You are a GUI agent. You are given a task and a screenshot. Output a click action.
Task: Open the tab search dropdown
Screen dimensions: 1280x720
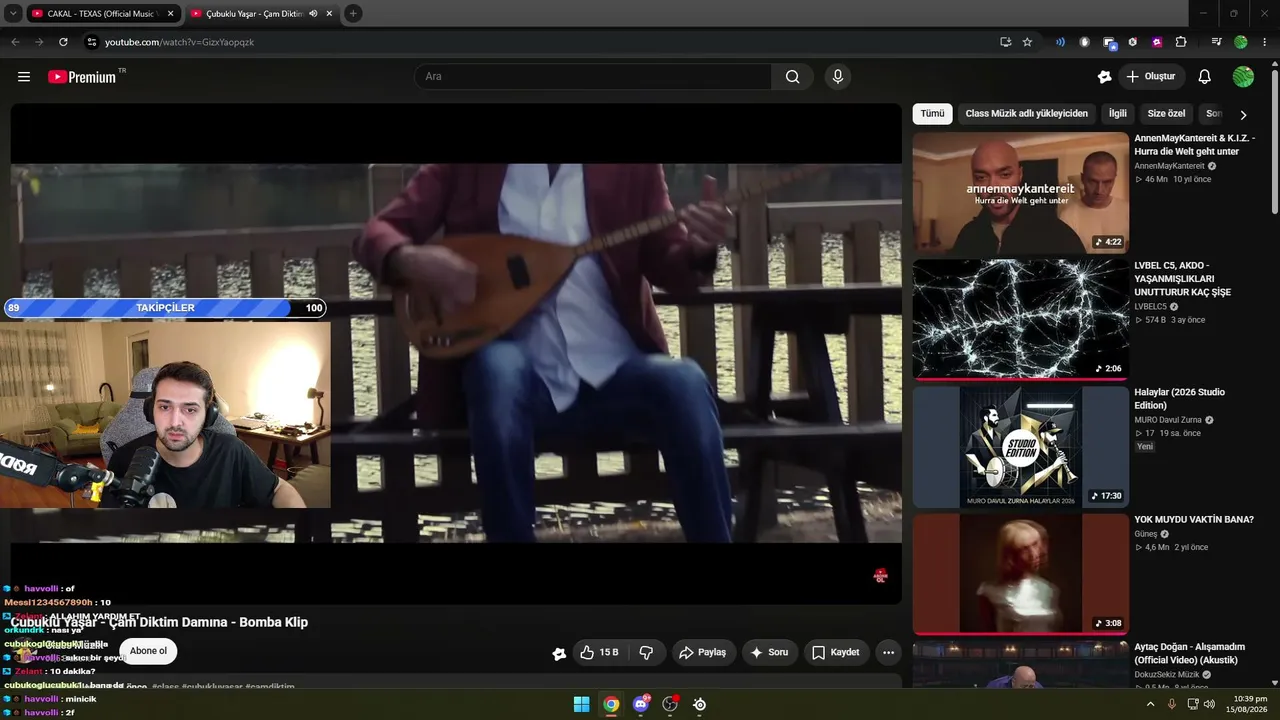[13, 14]
